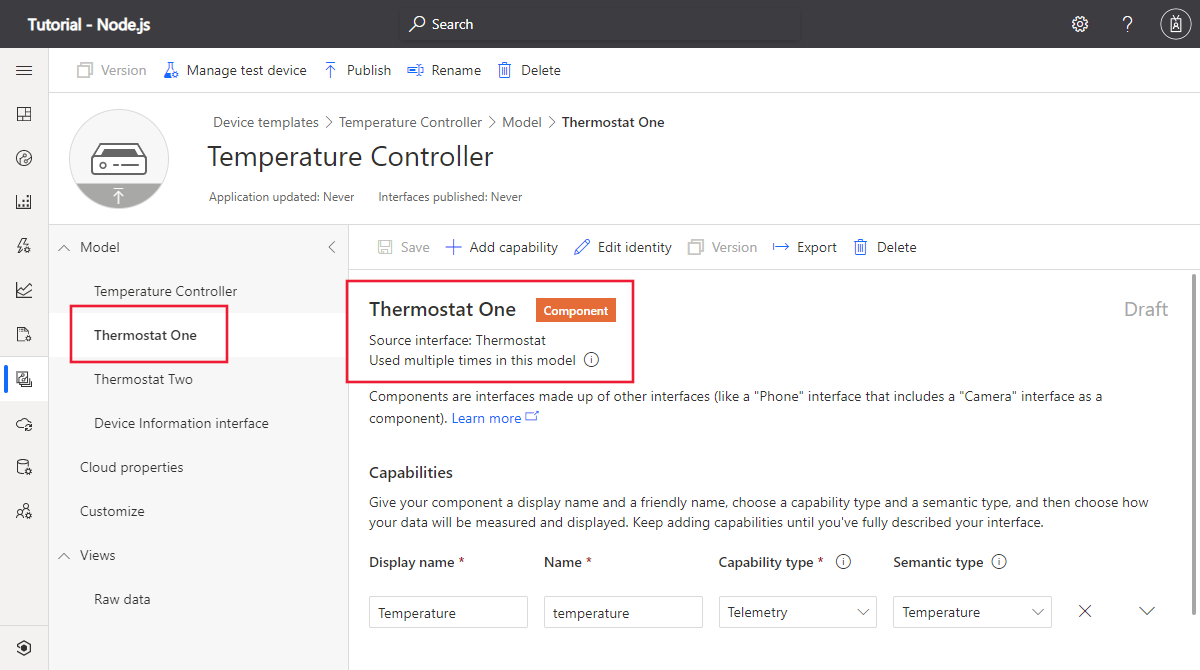The height and width of the screenshot is (670, 1200).
Task: Click the settings gear in the top bar
Action: click(1080, 23)
